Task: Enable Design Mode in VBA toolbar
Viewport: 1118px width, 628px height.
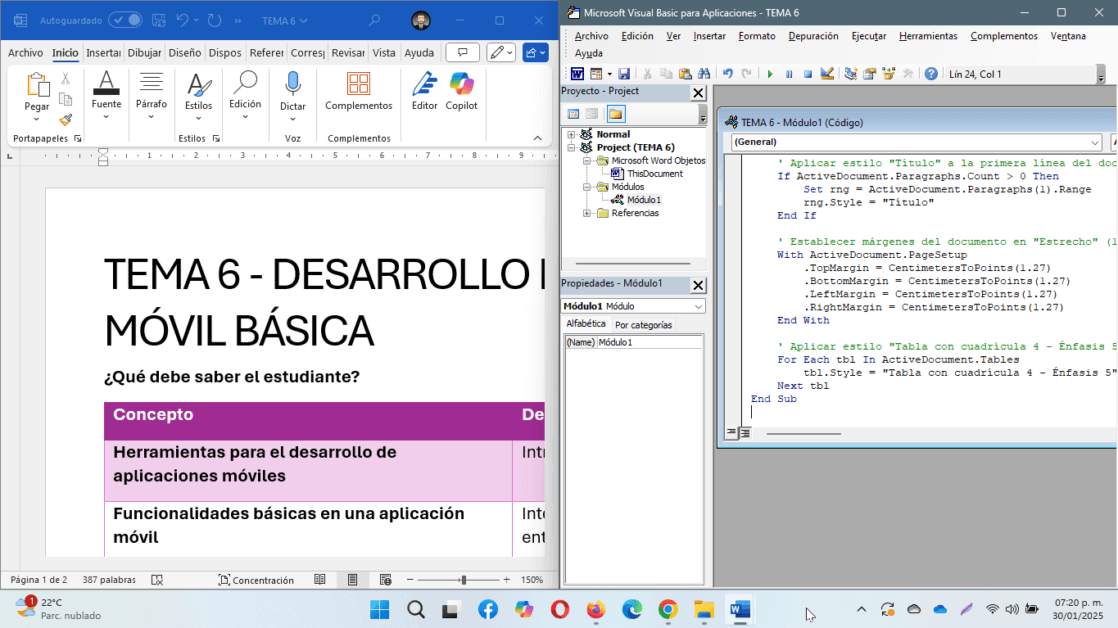Action: click(x=827, y=74)
